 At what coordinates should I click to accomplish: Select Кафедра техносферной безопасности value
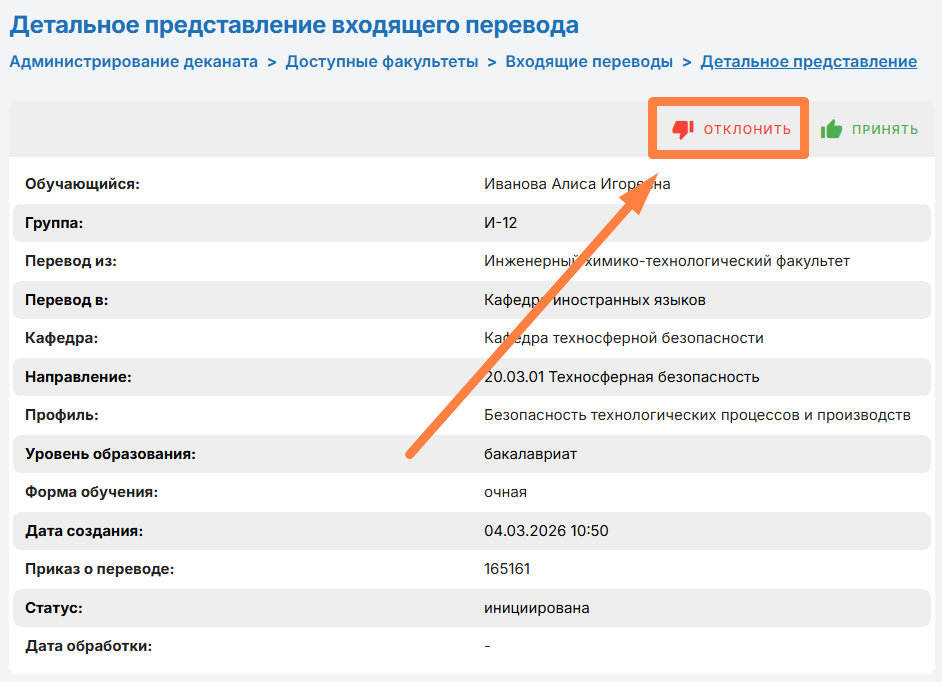click(623, 338)
